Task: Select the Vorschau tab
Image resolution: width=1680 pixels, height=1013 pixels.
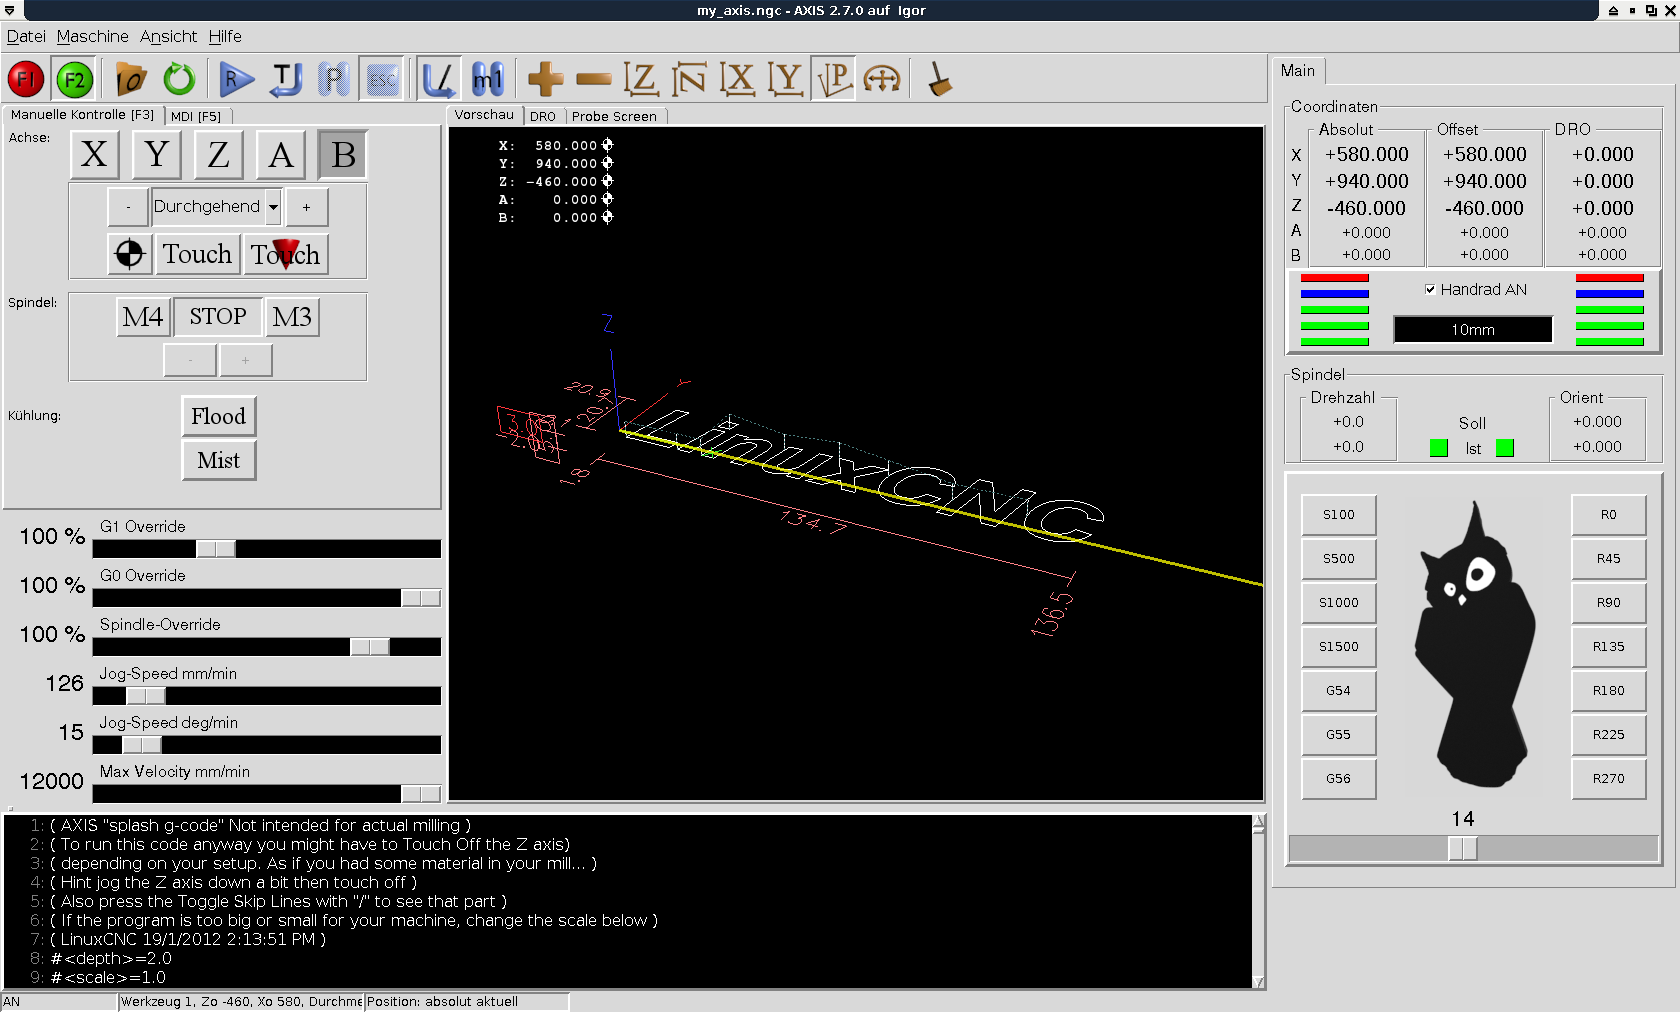Action: tap(484, 115)
